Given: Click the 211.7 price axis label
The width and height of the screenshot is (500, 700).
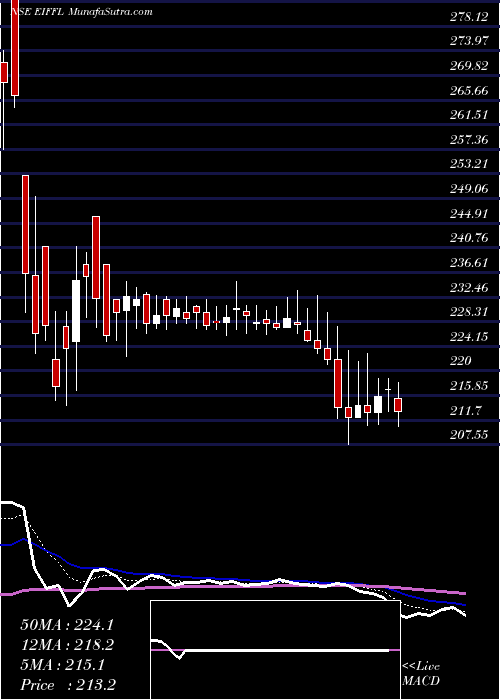Looking at the screenshot, I should point(465,410).
